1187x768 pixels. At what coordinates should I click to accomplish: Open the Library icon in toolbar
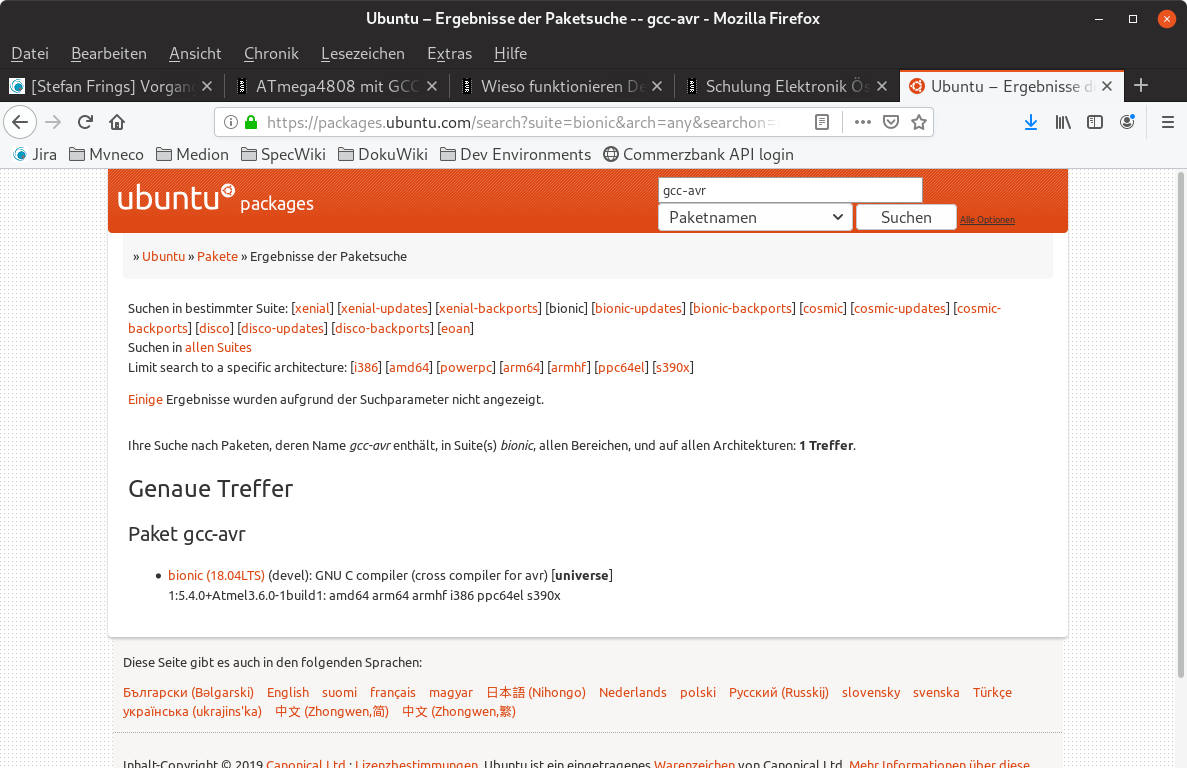coord(1063,122)
